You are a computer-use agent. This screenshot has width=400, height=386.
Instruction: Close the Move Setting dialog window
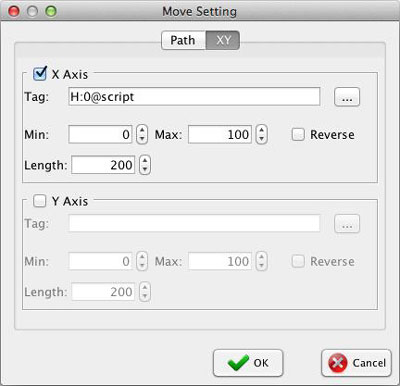(x=14, y=11)
